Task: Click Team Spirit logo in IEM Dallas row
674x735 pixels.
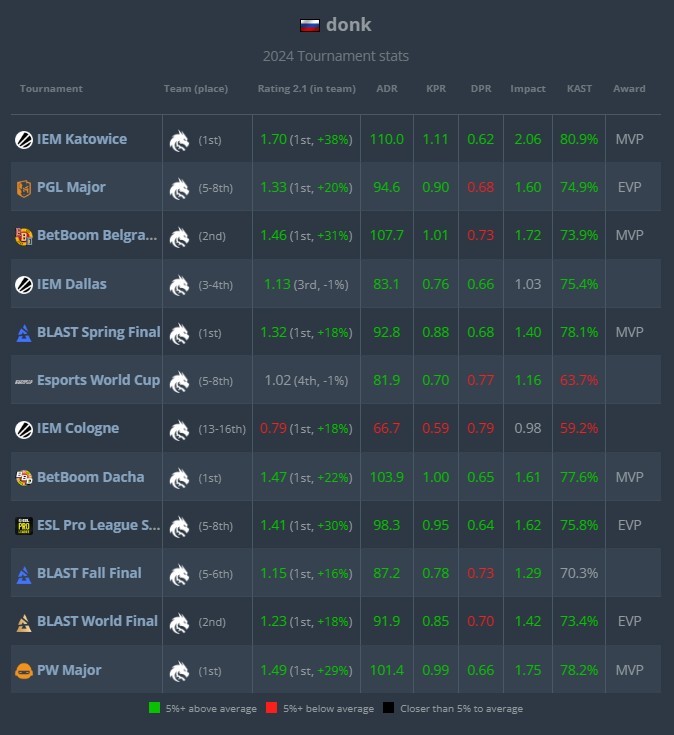Action: click(179, 285)
